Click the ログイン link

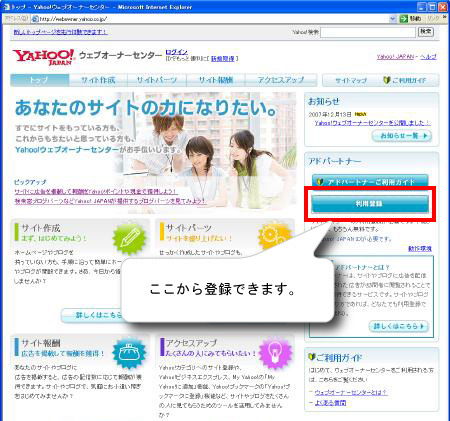pos(177,52)
